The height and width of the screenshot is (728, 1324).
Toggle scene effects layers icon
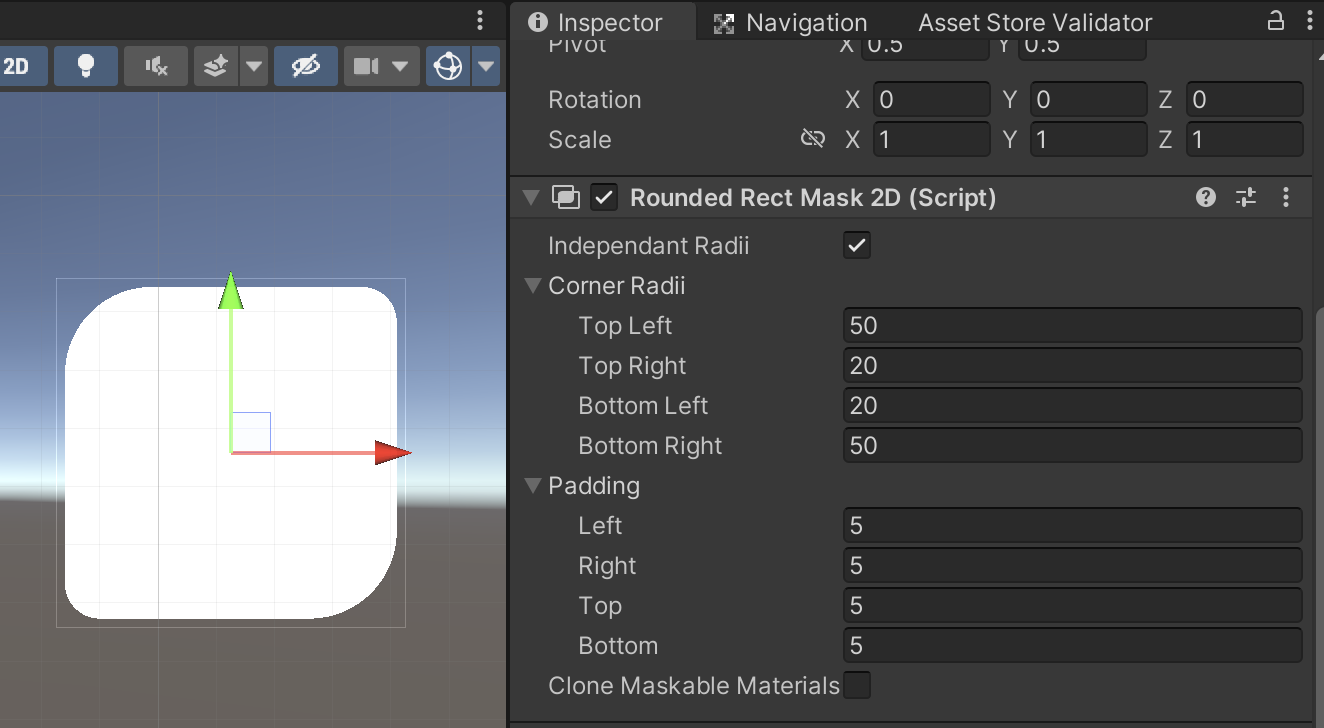[215, 67]
